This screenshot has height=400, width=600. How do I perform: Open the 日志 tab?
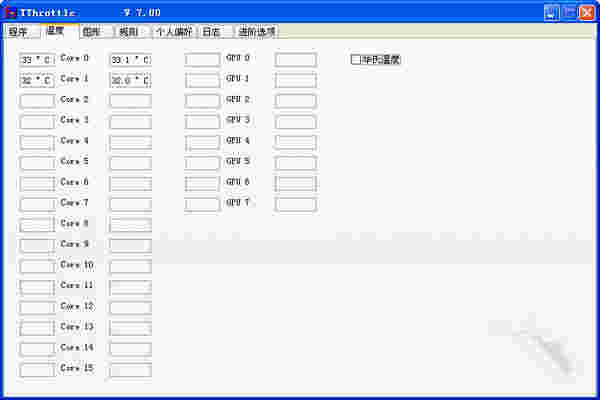click(215, 32)
